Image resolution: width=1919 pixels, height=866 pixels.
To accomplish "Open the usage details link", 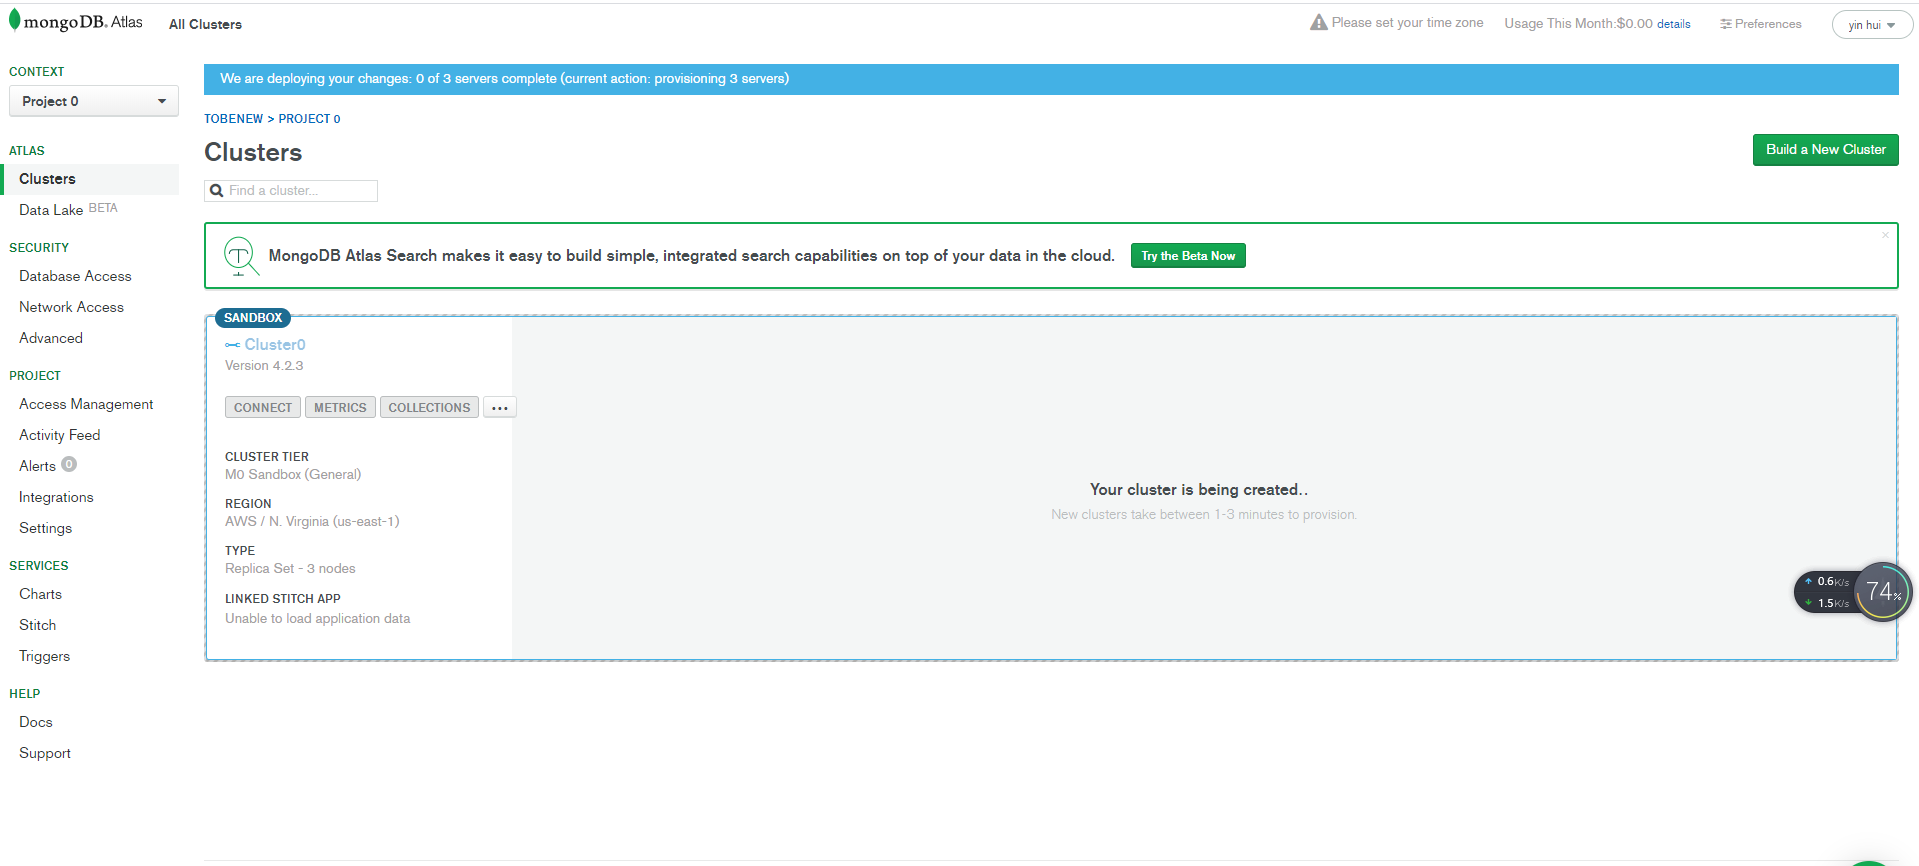I will pyautogui.click(x=1673, y=24).
